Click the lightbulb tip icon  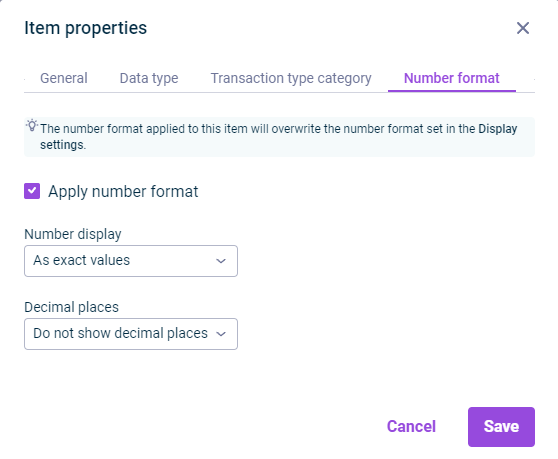tap(32, 125)
